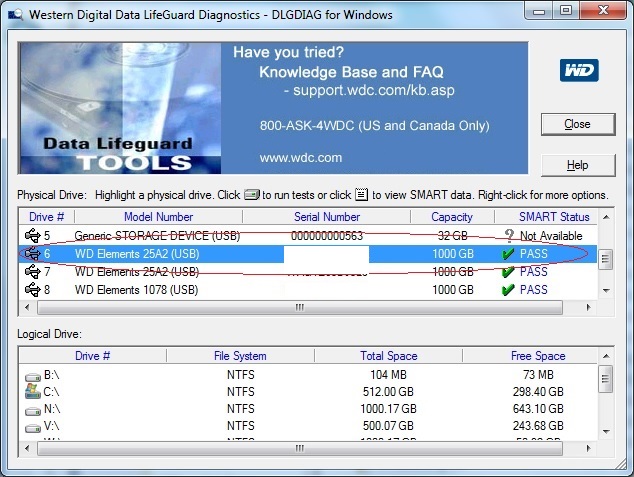Viewport: 634px width, 477px height.
Task: Click the USB icon for drive 6
Action: (33, 253)
